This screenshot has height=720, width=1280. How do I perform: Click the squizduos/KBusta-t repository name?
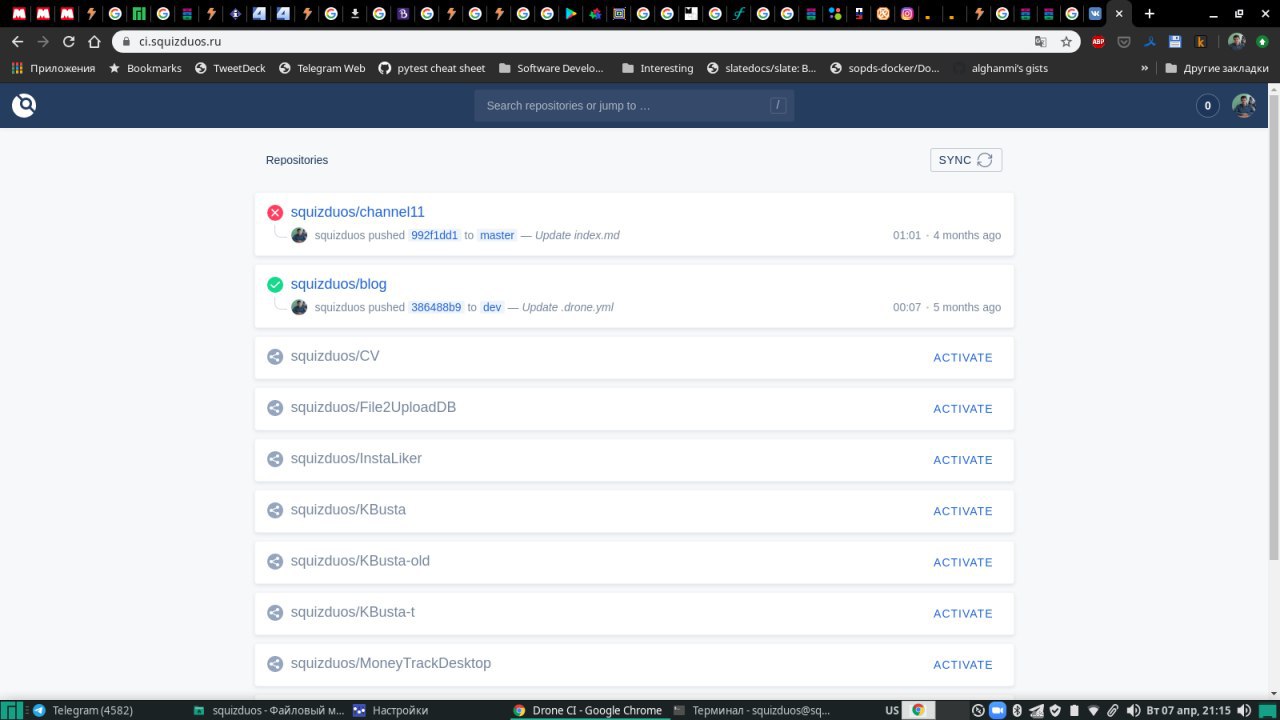(x=352, y=612)
